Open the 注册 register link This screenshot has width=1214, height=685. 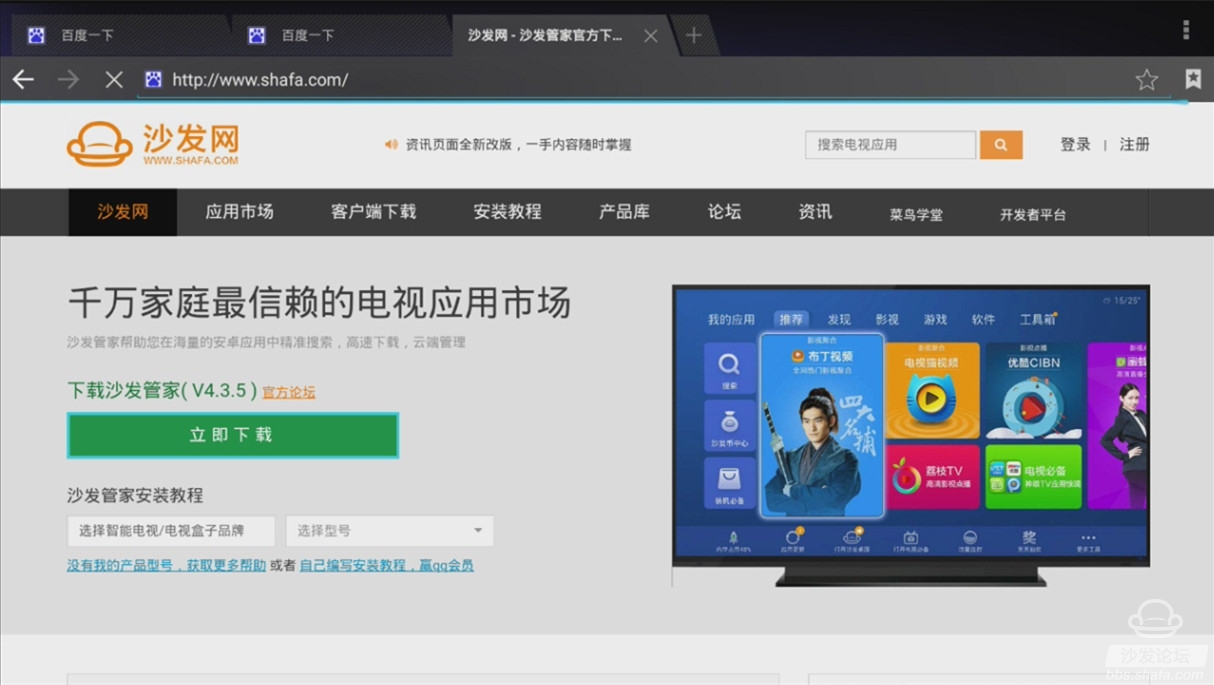(x=1134, y=144)
